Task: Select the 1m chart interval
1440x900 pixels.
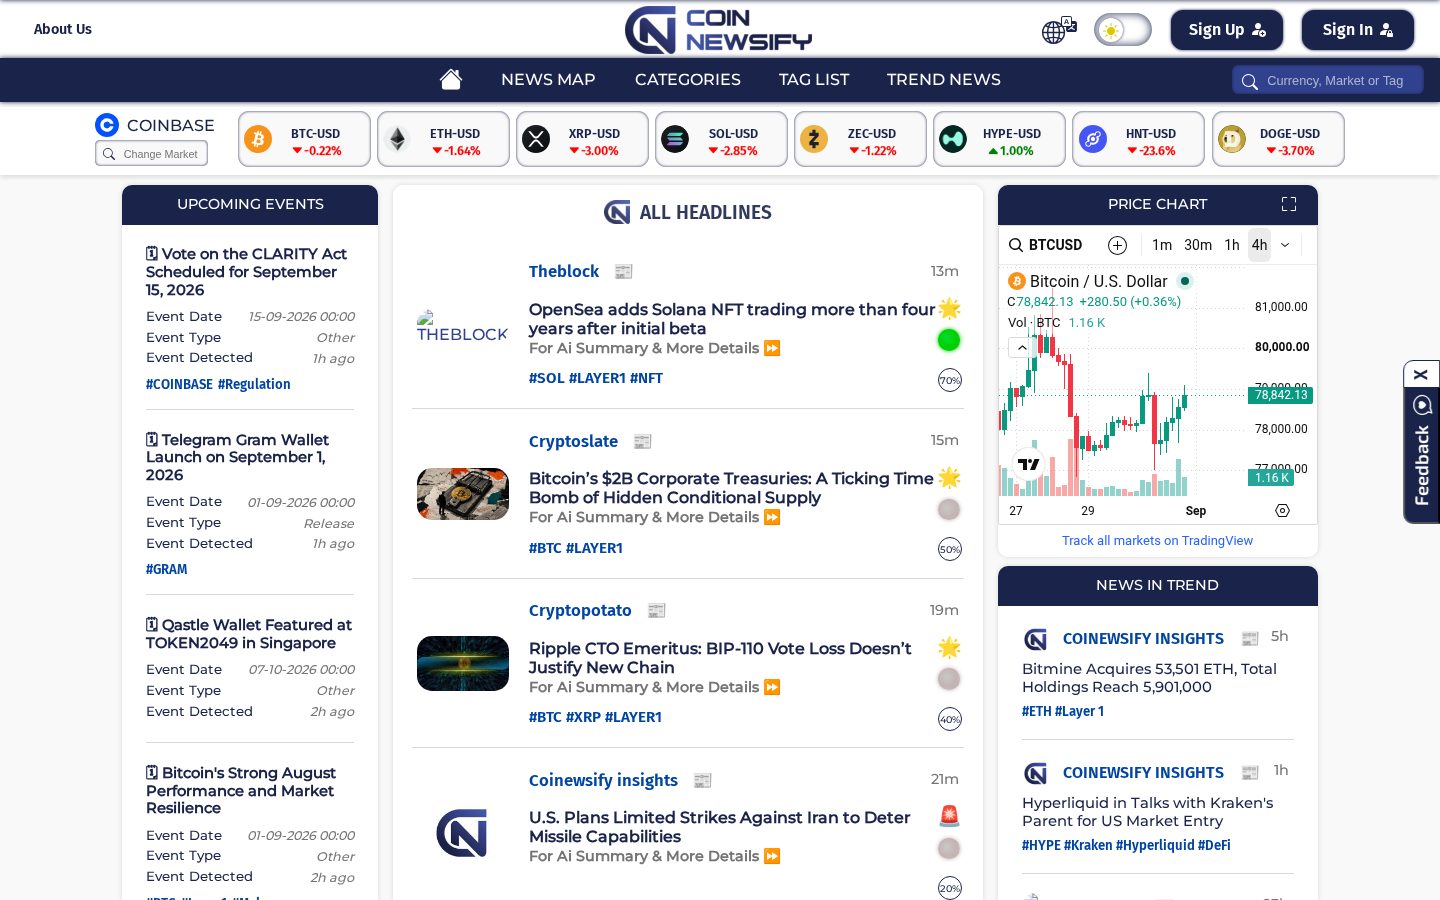Action: point(1162,245)
